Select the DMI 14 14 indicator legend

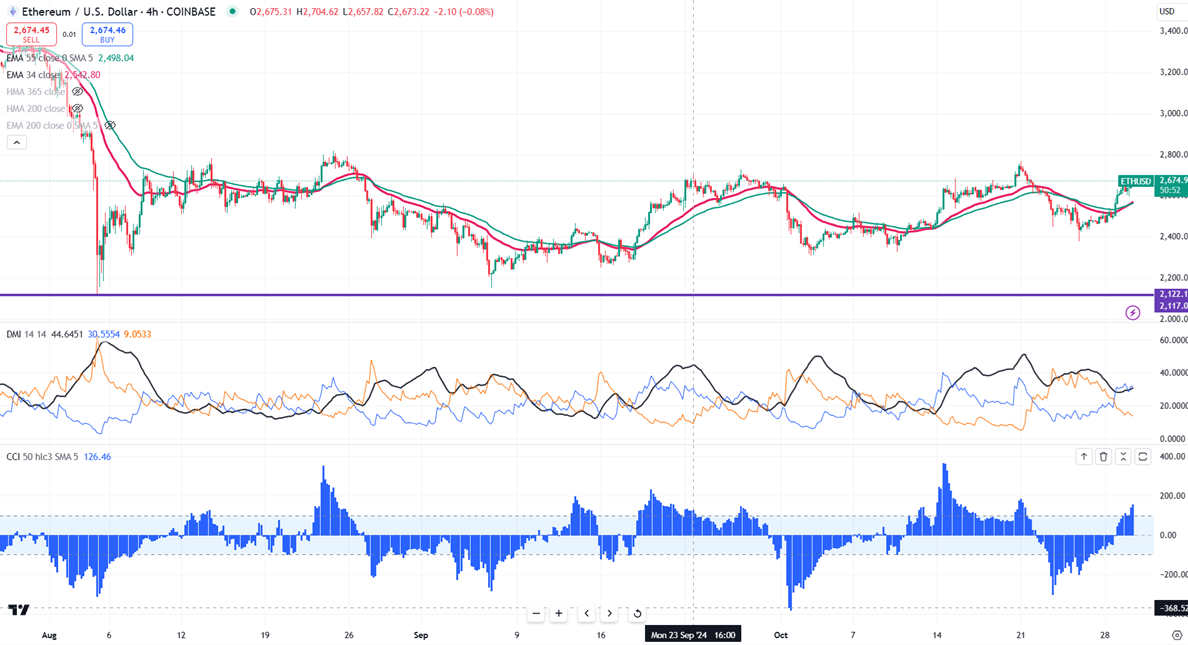(x=27, y=334)
